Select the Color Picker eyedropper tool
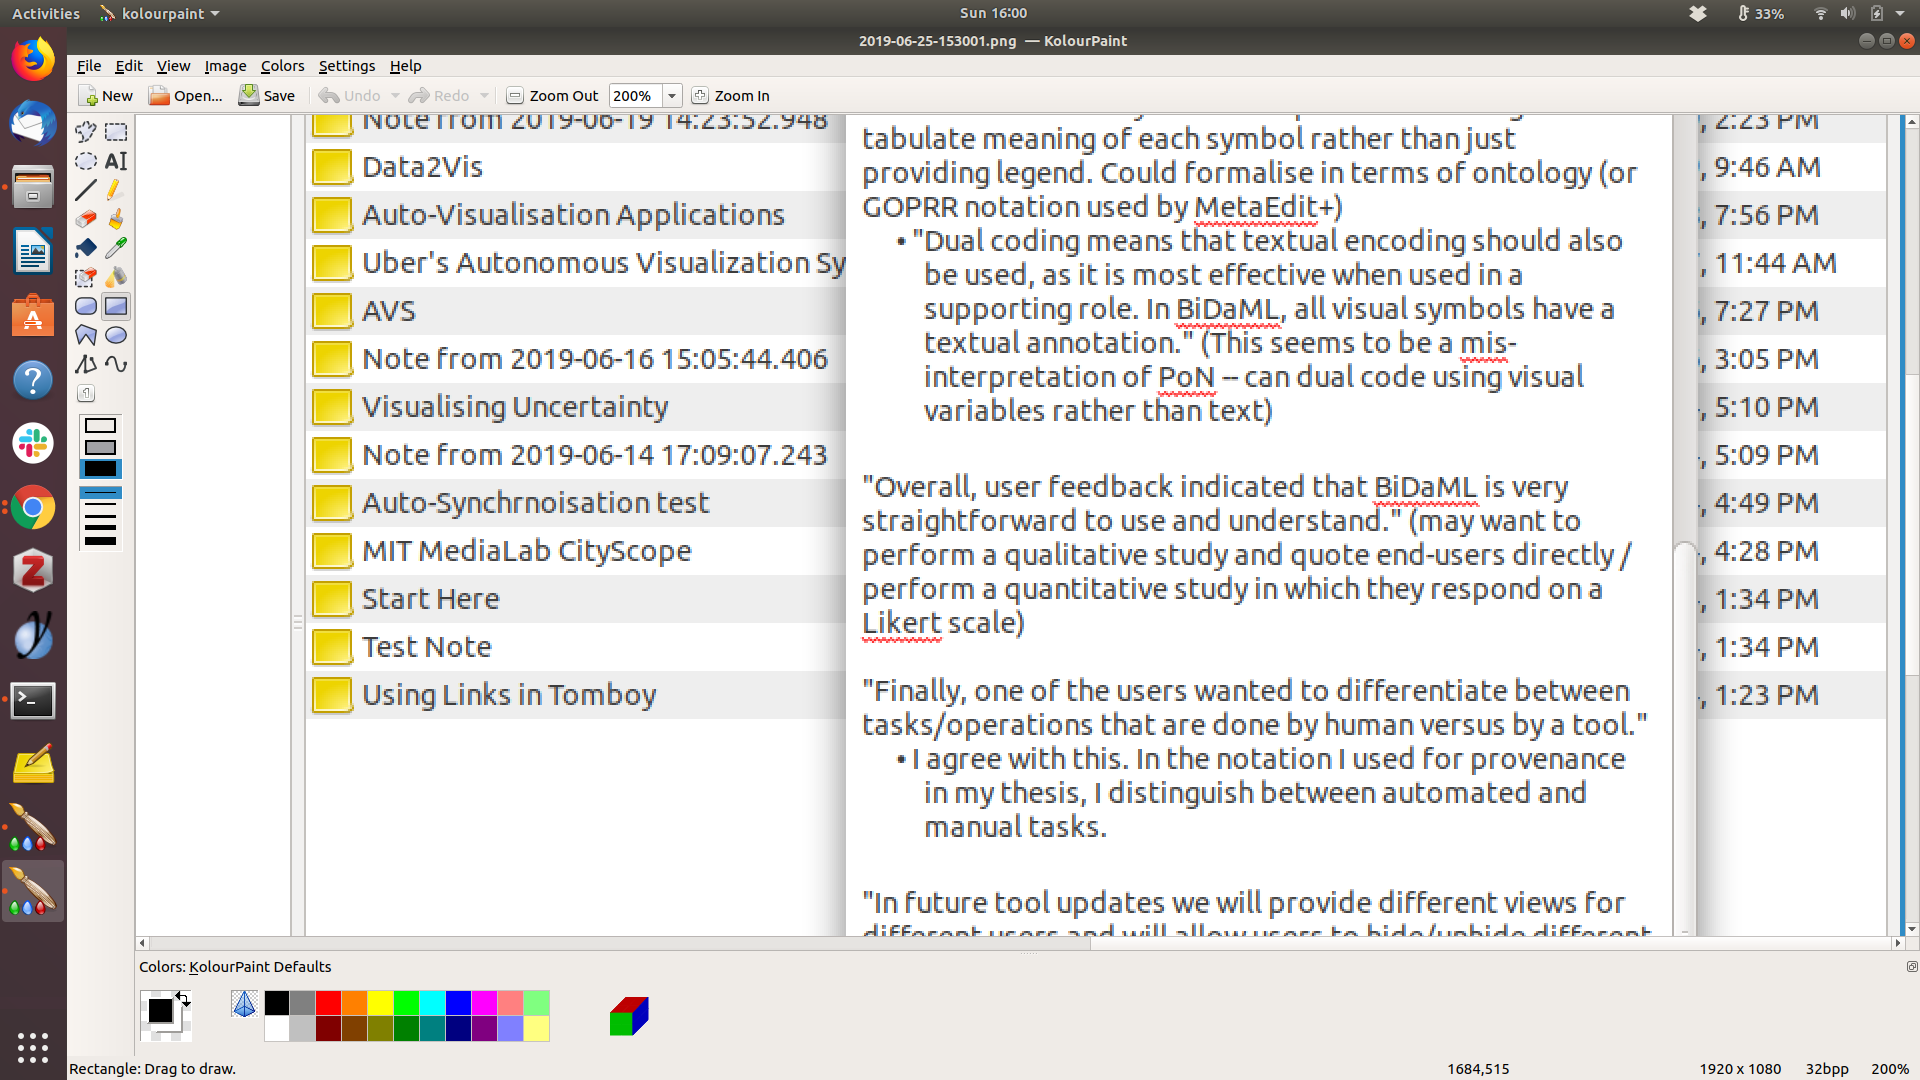1920x1080 pixels. [116, 248]
